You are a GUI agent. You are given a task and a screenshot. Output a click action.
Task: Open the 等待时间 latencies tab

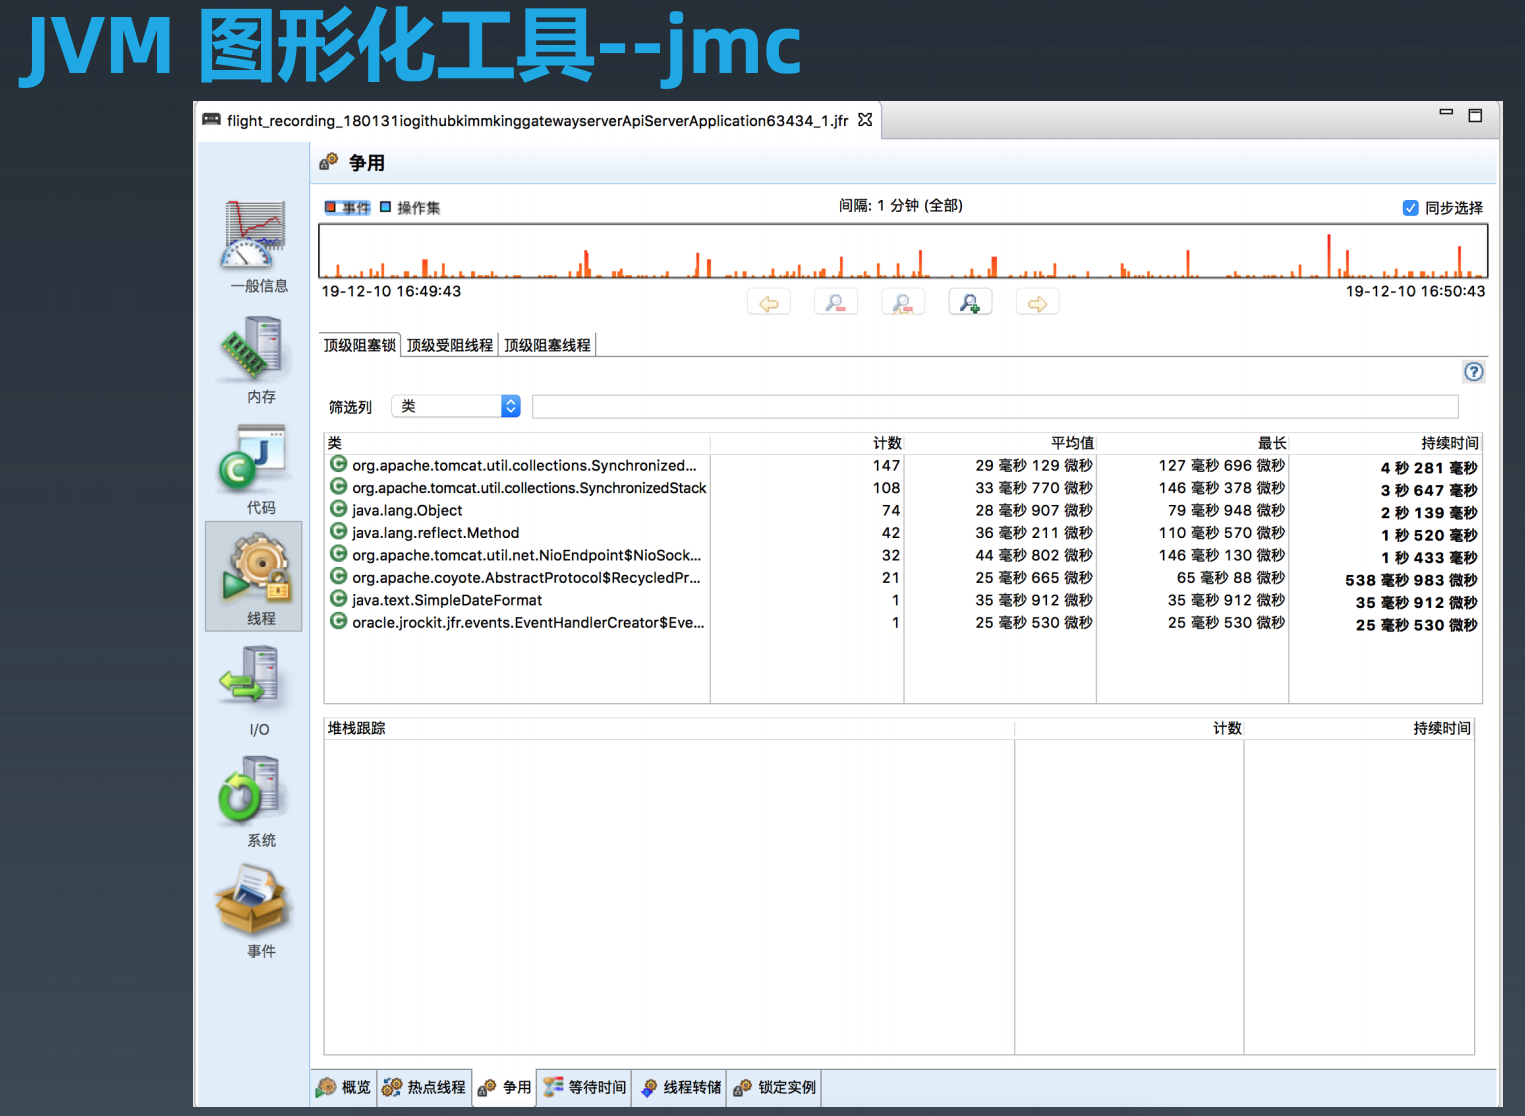click(585, 1087)
